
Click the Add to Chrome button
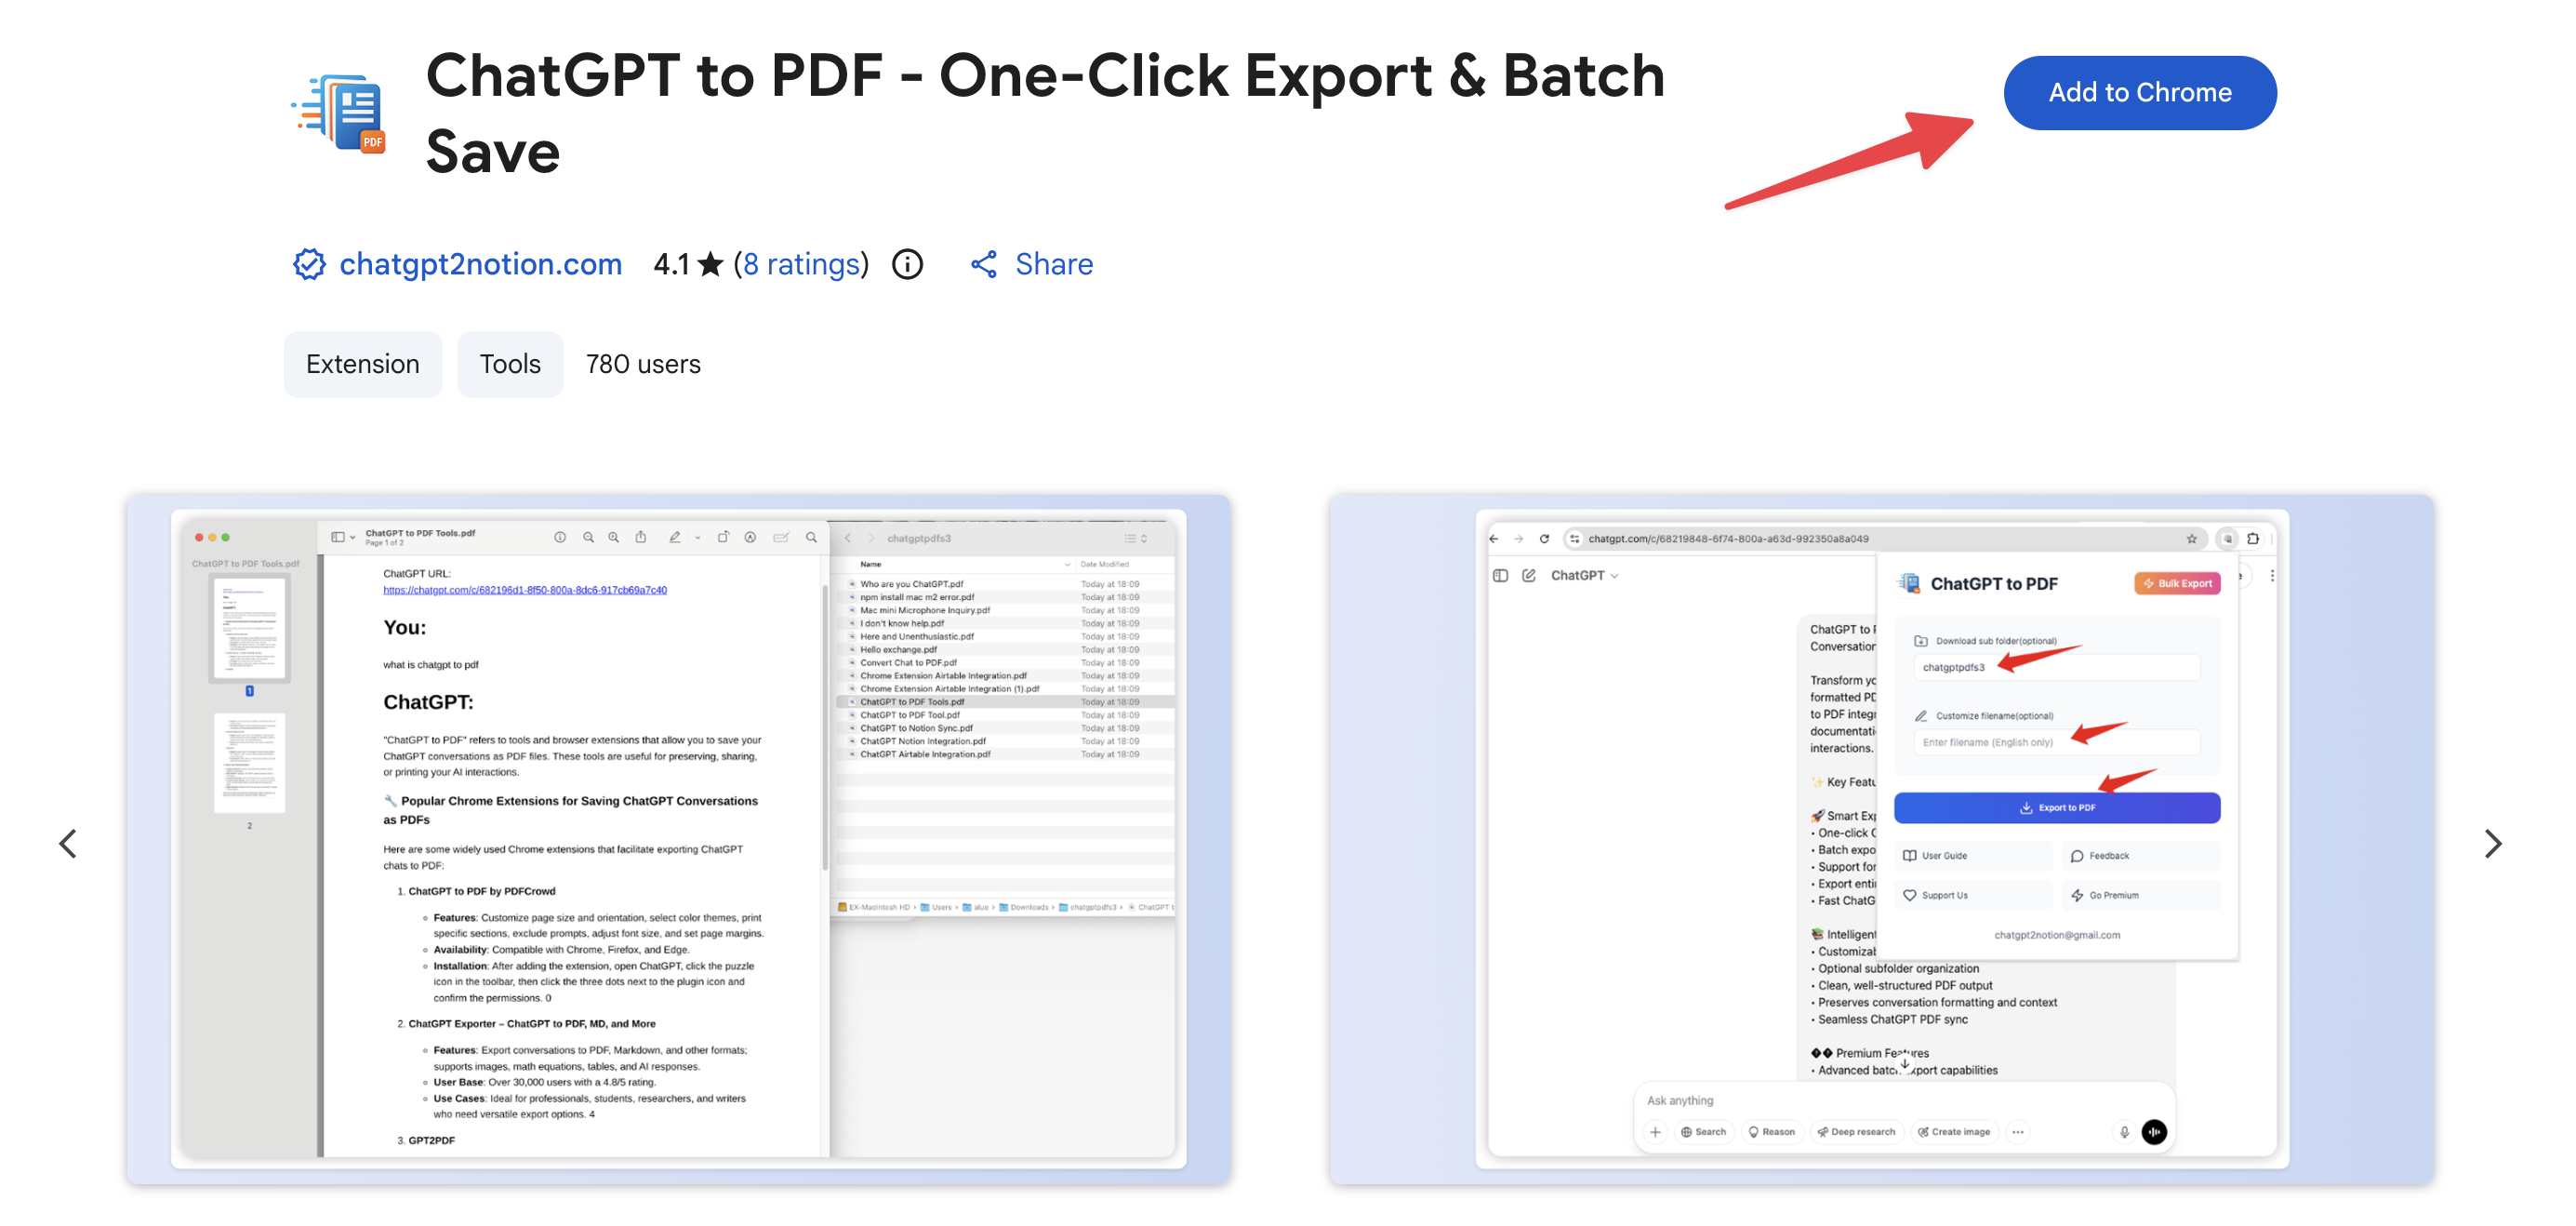[x=2139, y=92]
